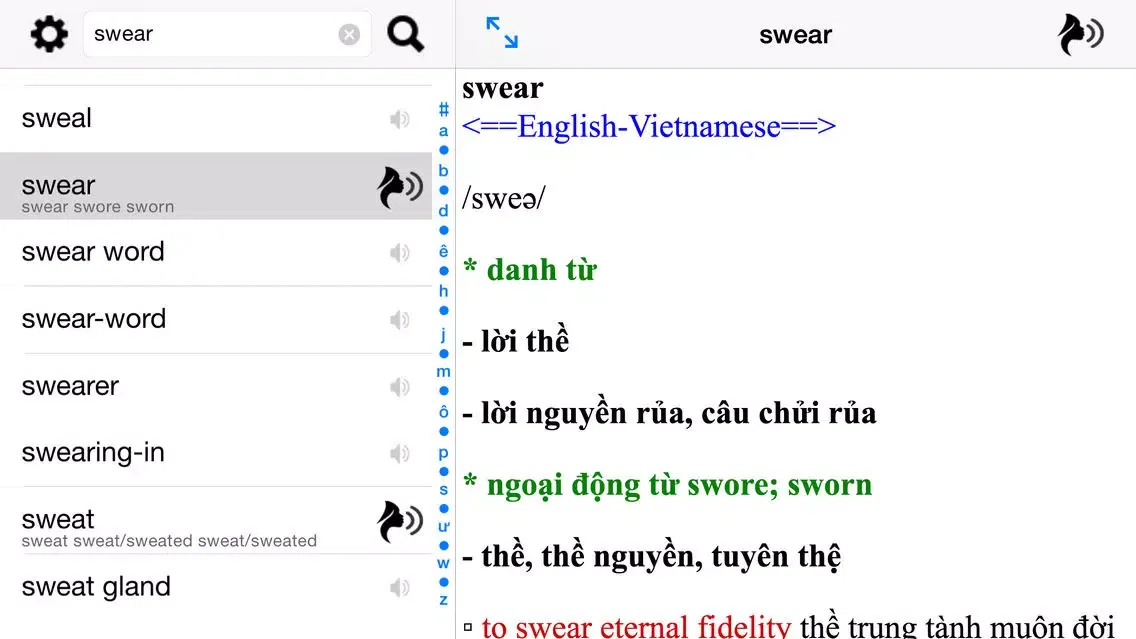Open the settings gear
Screen dimensions: 1136x639
point(49,34)
